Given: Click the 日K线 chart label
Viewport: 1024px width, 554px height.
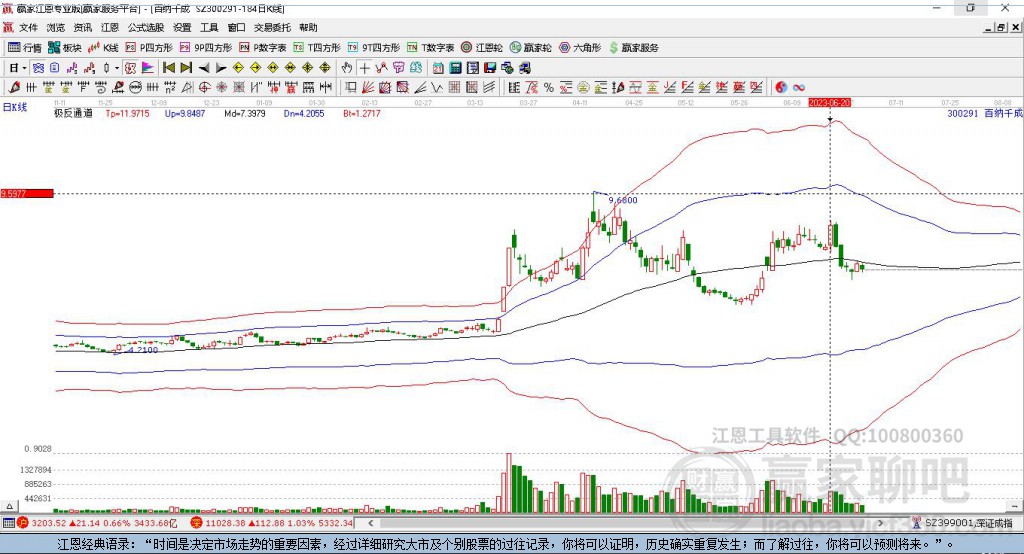Looking at the screenshot, I should 15,107.
